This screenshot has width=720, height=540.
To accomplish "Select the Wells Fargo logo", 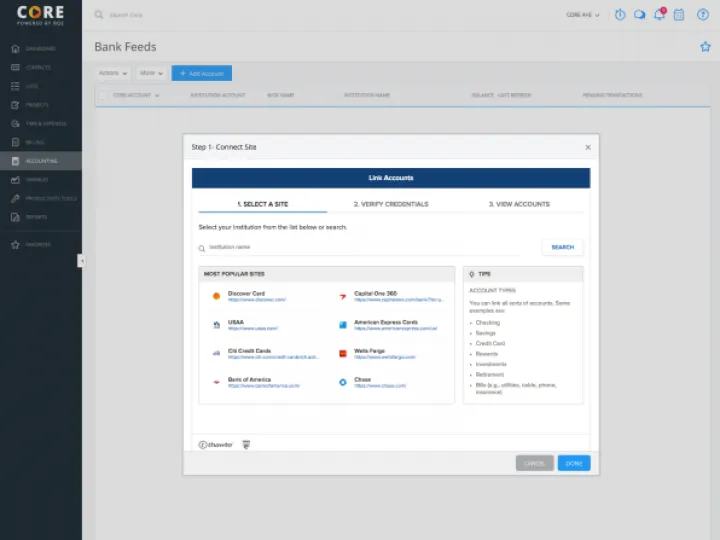I will pyautogui.click(x=343, y=354).
